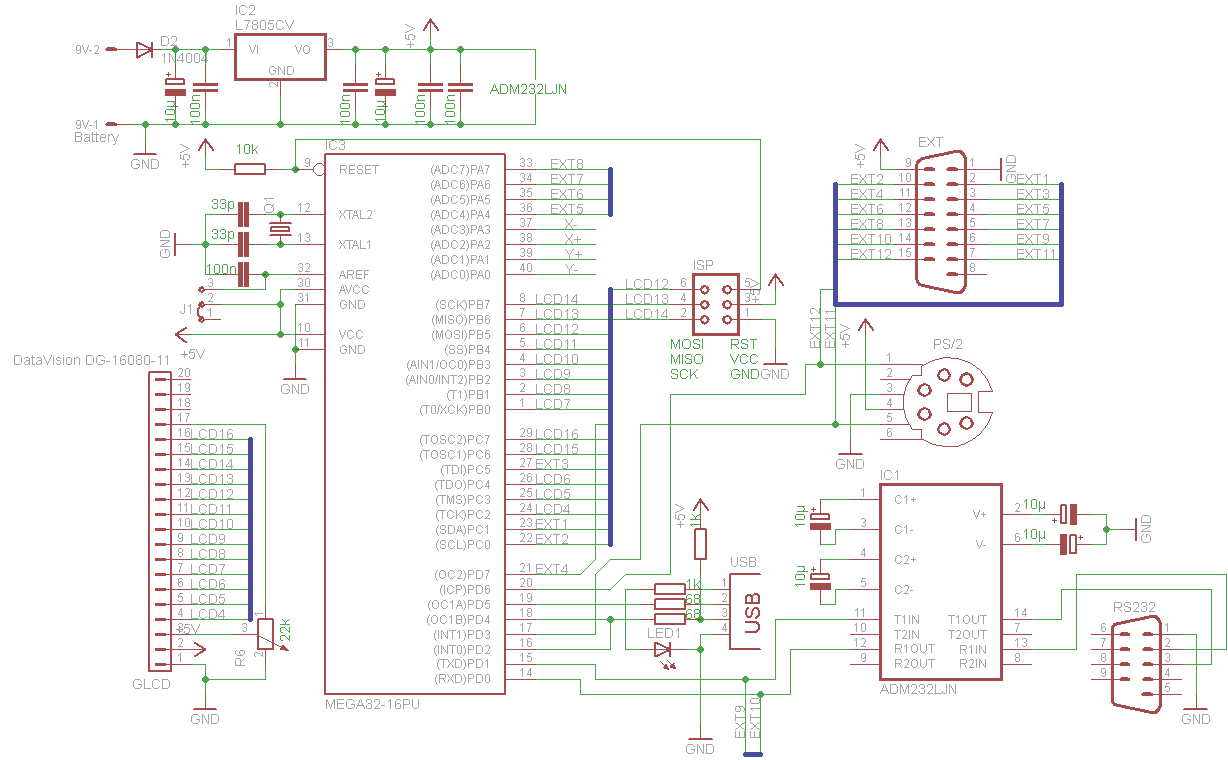This screenshot has height=760, width=1228.
Task: Select the RESET pin name
Action: [x=359, y=169]
